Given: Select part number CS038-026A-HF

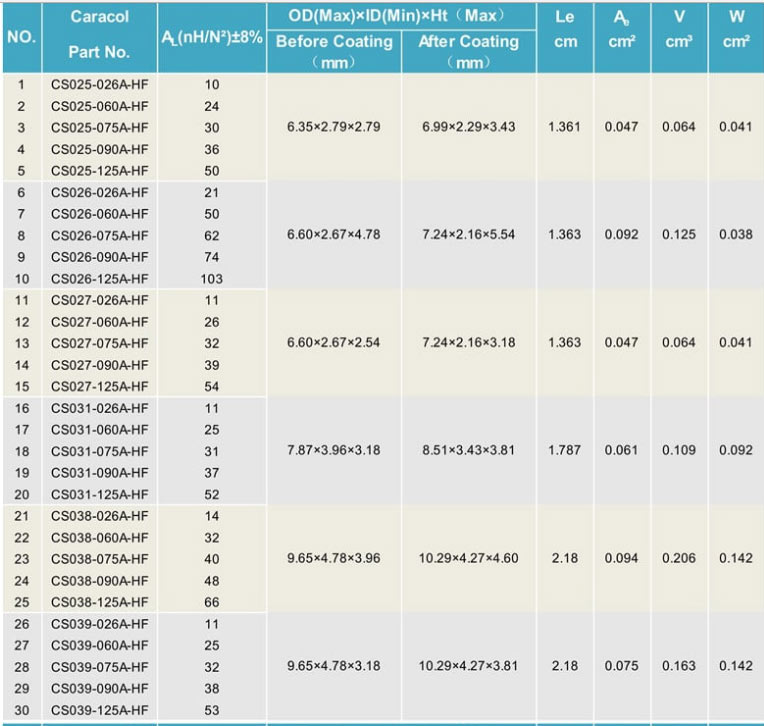Looking at the screenshot, I should [x=99, y=516].
